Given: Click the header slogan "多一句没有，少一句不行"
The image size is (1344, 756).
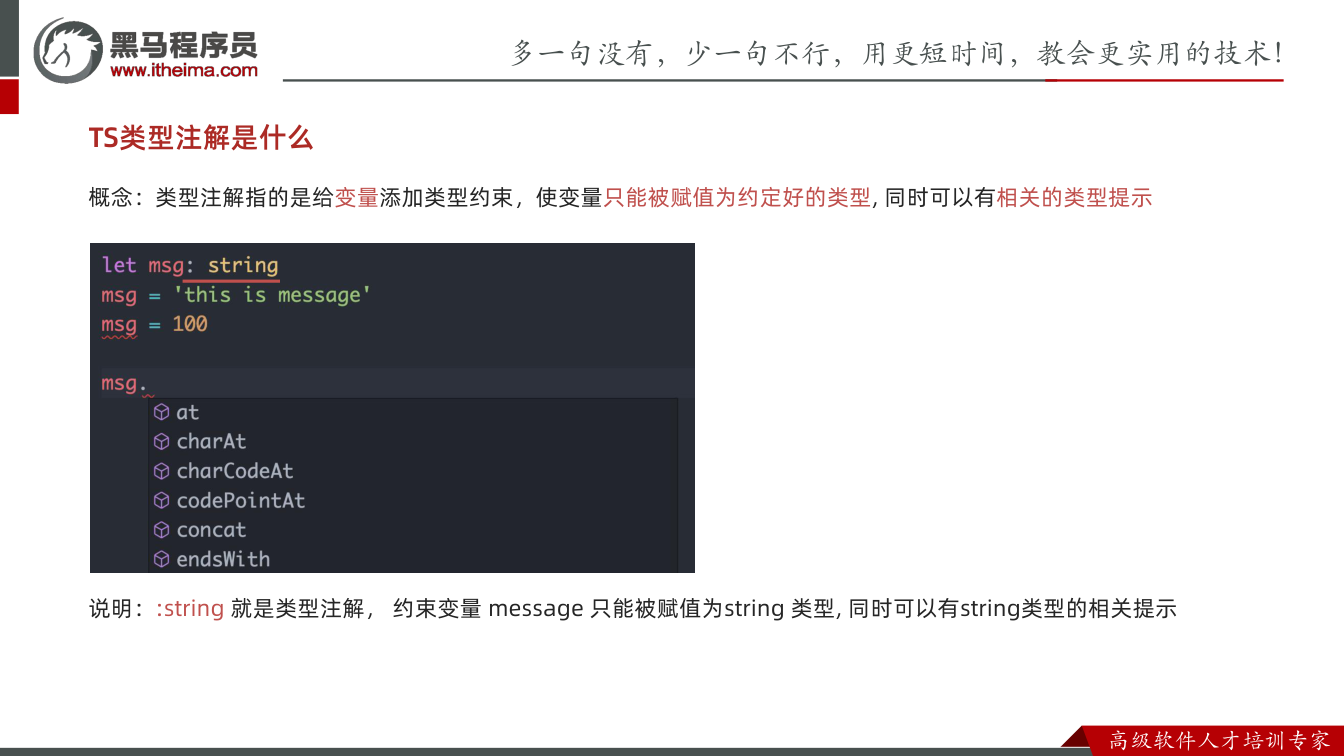Looking at the screenshot, I should (673, 53).
